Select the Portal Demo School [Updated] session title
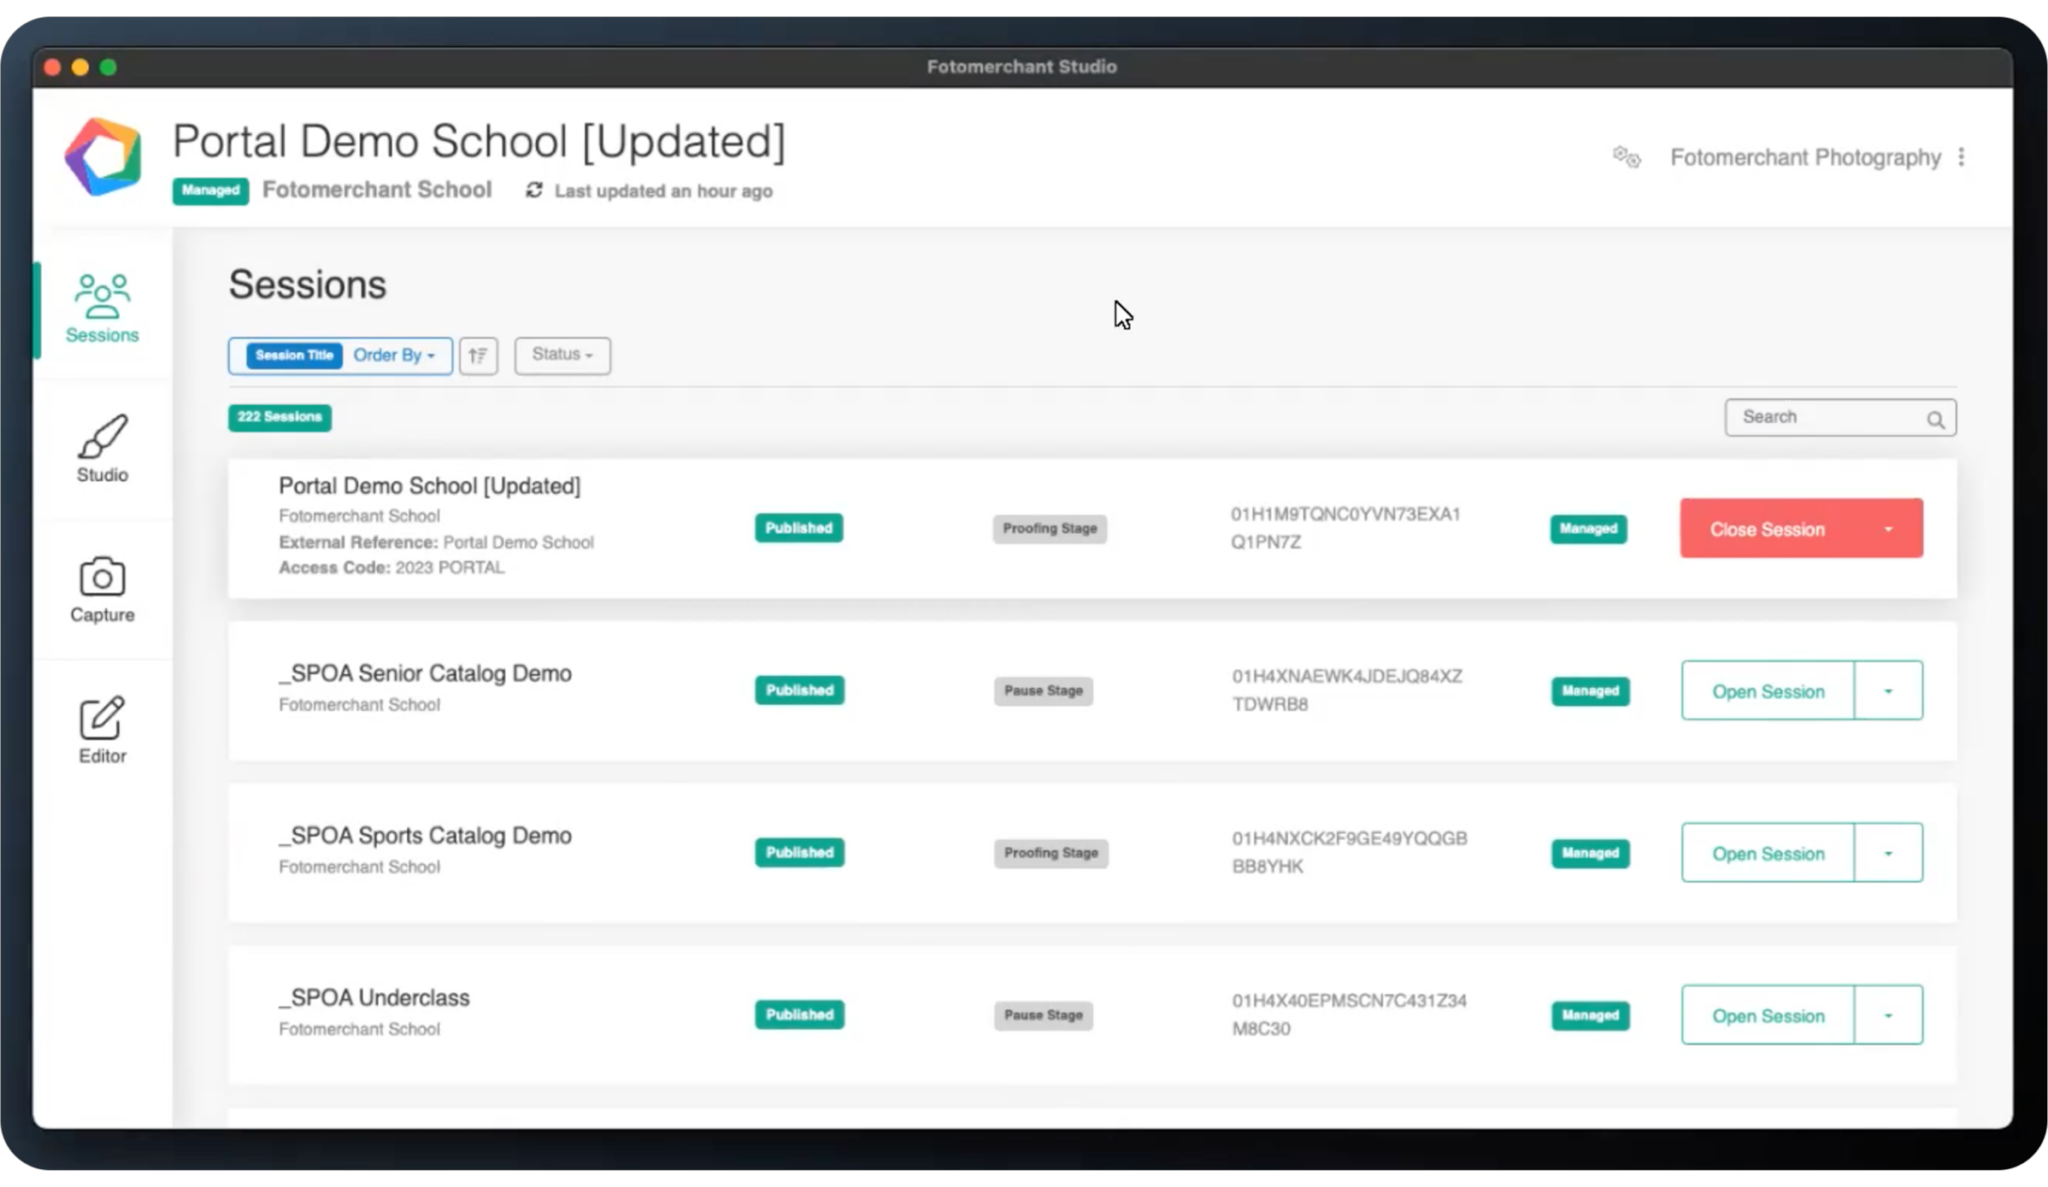The image size is (2048, 1187). (x=429, y=486)
